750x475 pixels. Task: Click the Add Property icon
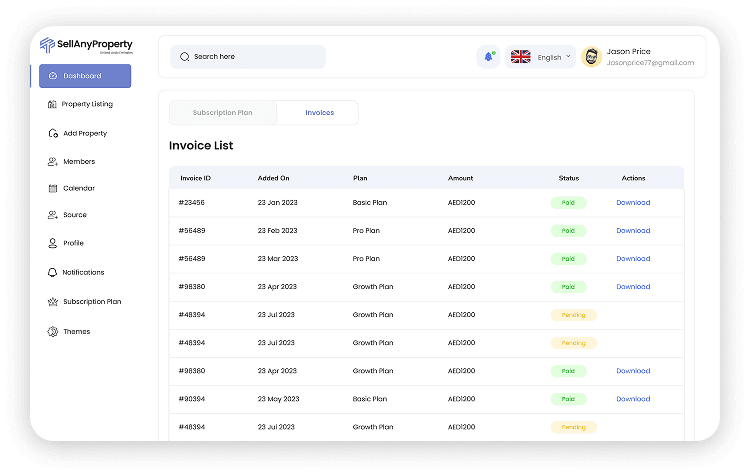click(53, 133)
